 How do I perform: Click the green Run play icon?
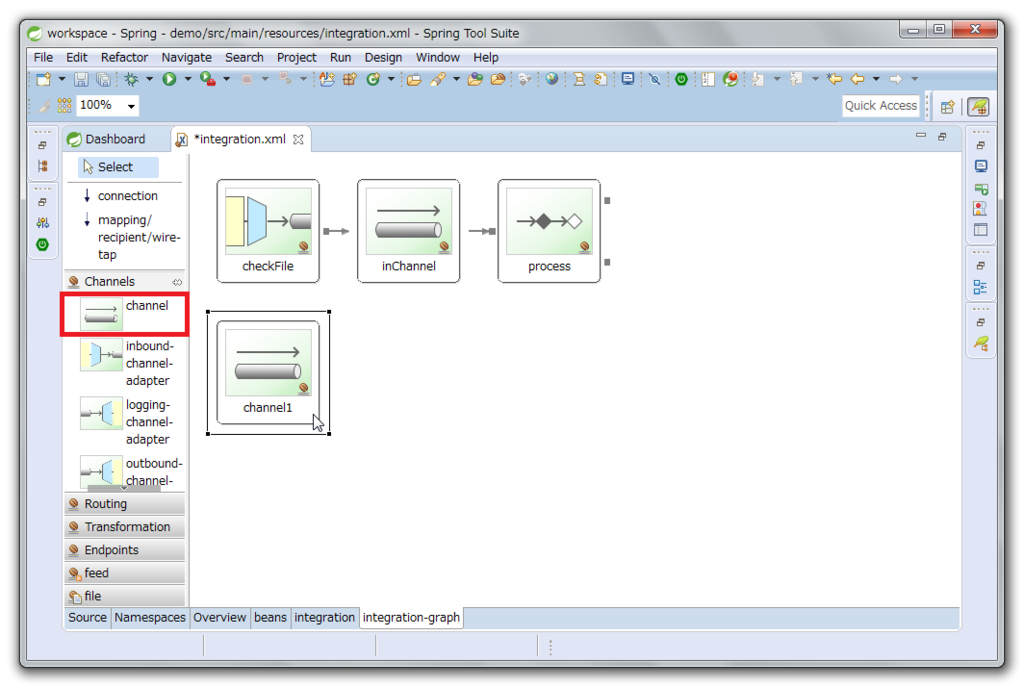[169, 80]
